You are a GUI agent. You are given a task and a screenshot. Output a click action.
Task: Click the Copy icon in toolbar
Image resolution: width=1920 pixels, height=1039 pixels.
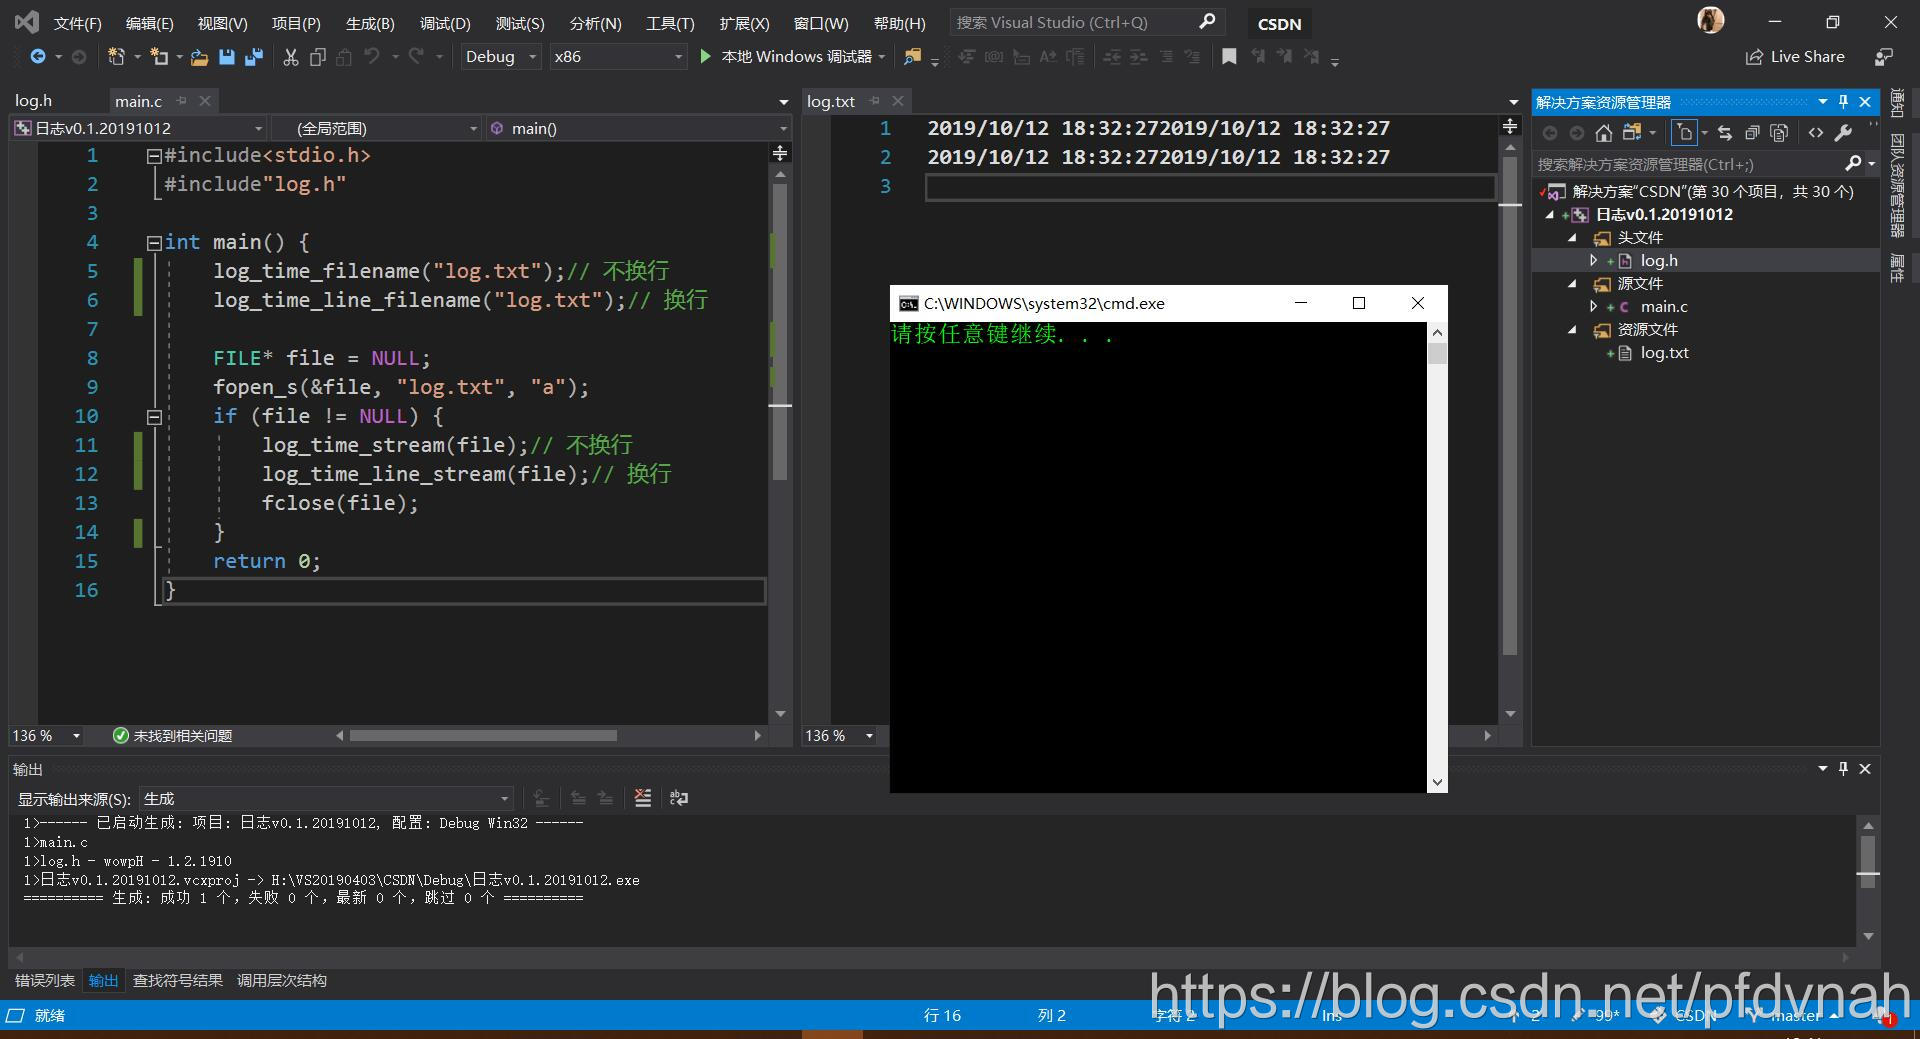pos(318,57)
